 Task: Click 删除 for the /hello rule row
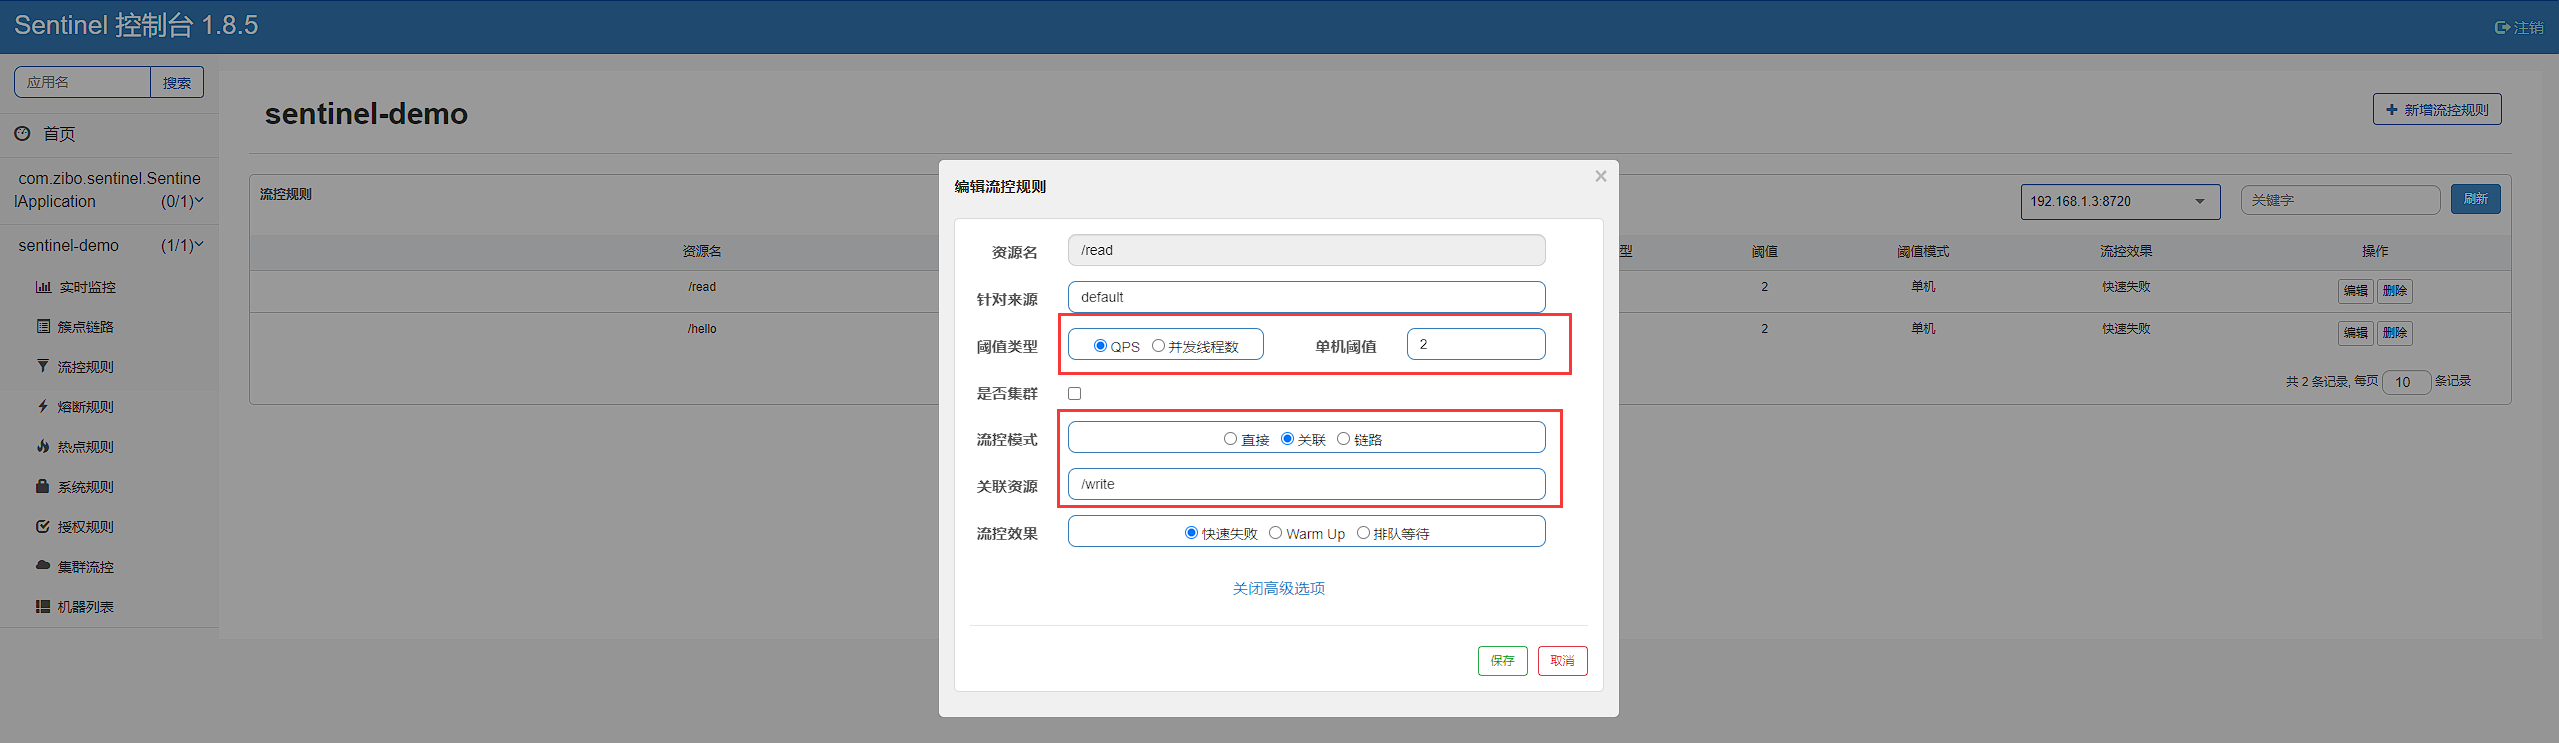pos(2395,333)
